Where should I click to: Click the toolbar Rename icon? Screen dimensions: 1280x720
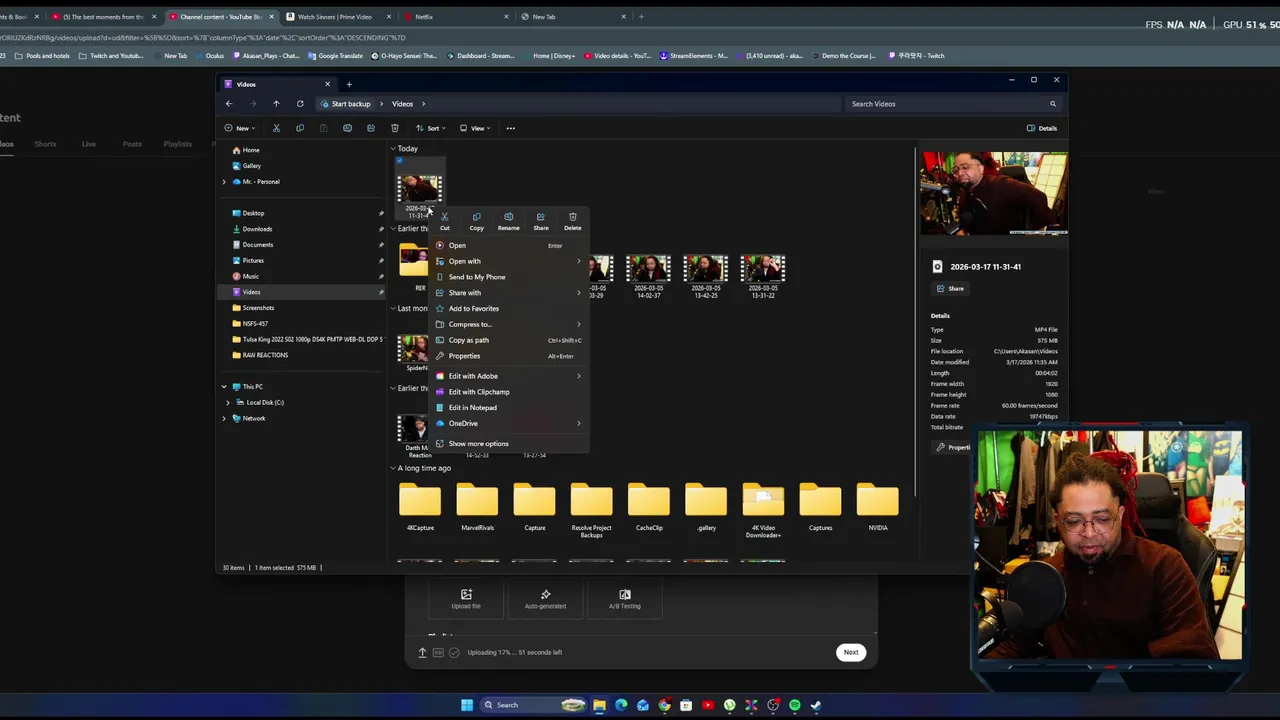[347, 128]
